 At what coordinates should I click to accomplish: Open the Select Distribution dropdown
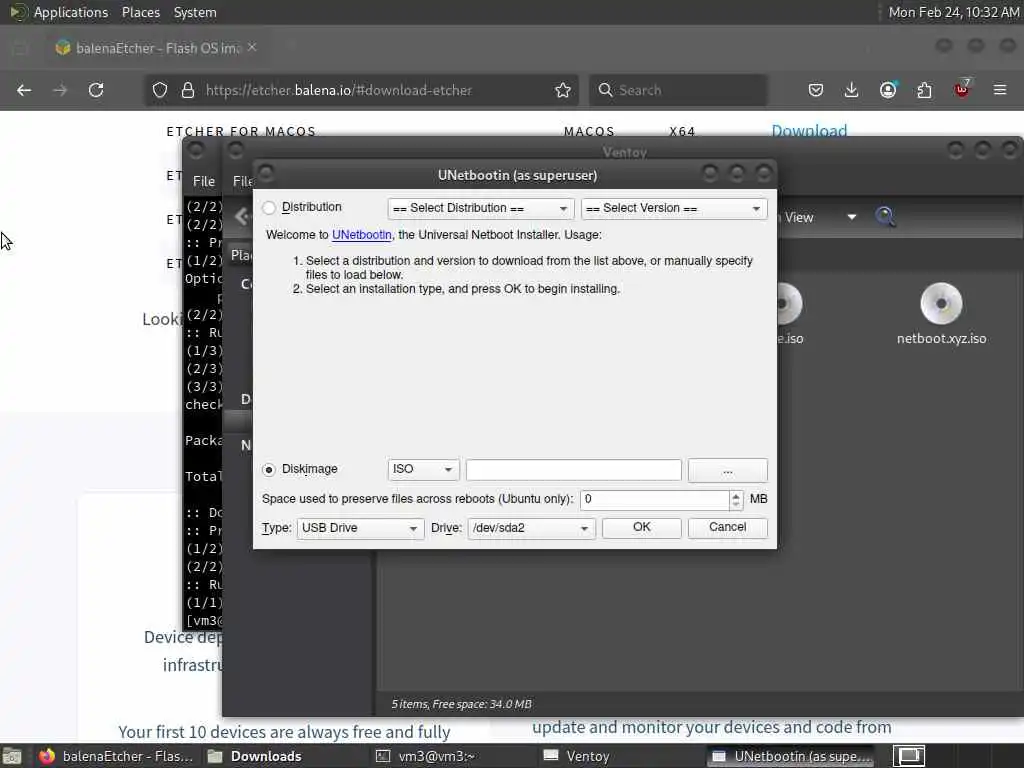[x=481, y=208]
